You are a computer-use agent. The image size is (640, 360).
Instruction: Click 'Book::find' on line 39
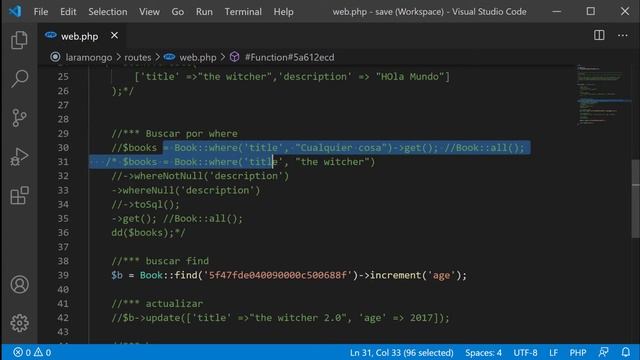(169, 275)
